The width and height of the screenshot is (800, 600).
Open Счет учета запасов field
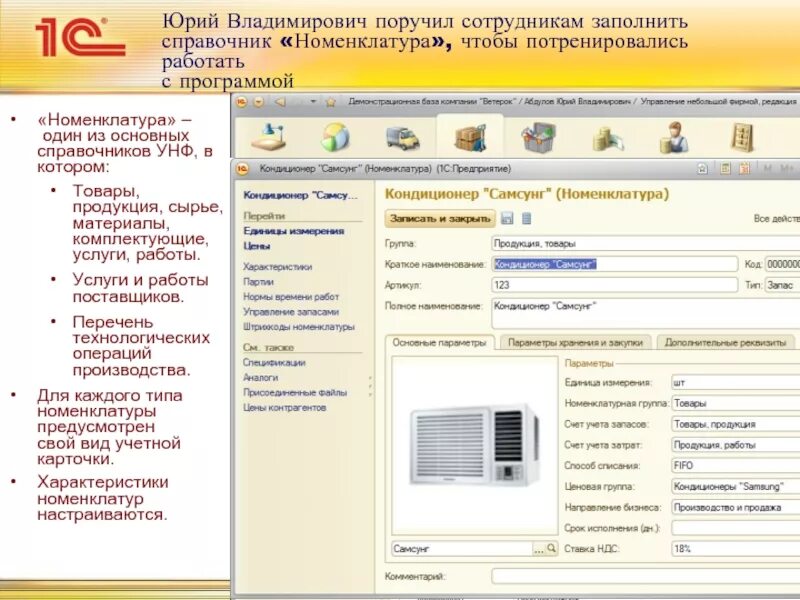735,424
